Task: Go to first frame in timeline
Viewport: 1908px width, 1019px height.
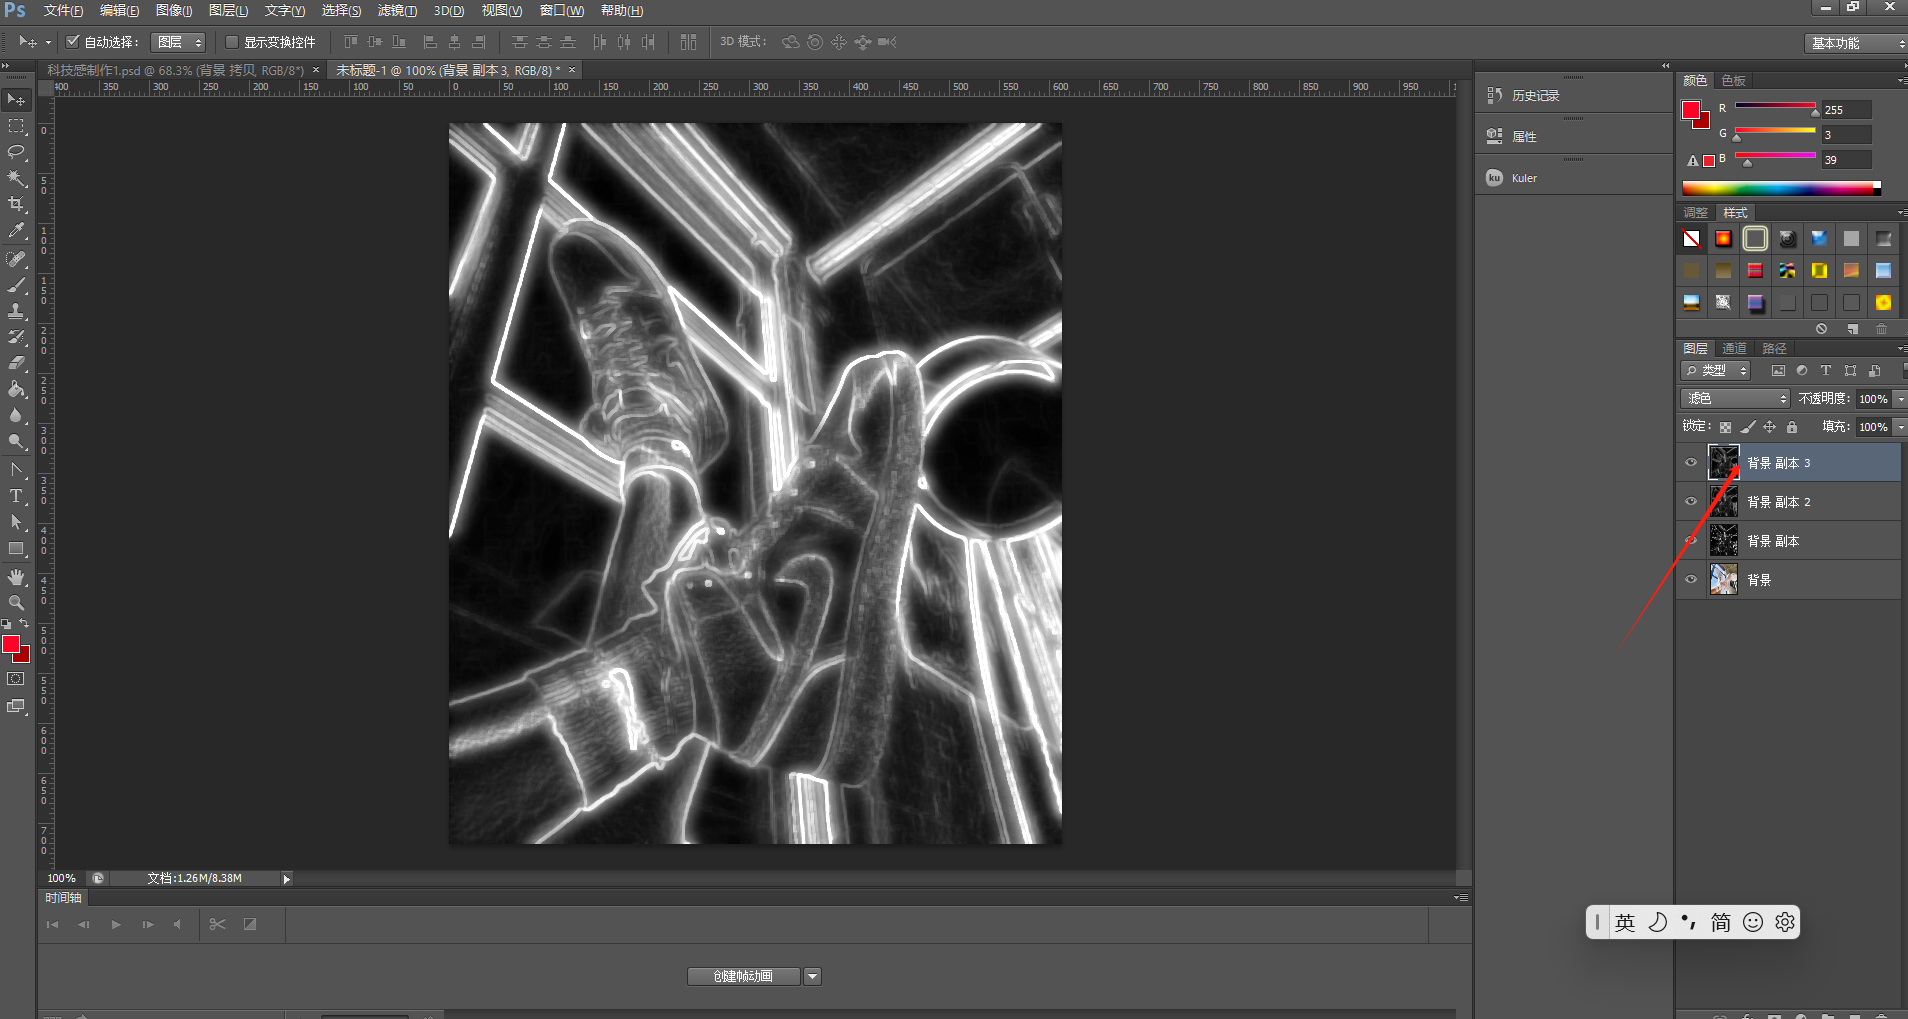Action: pos(52,924)
